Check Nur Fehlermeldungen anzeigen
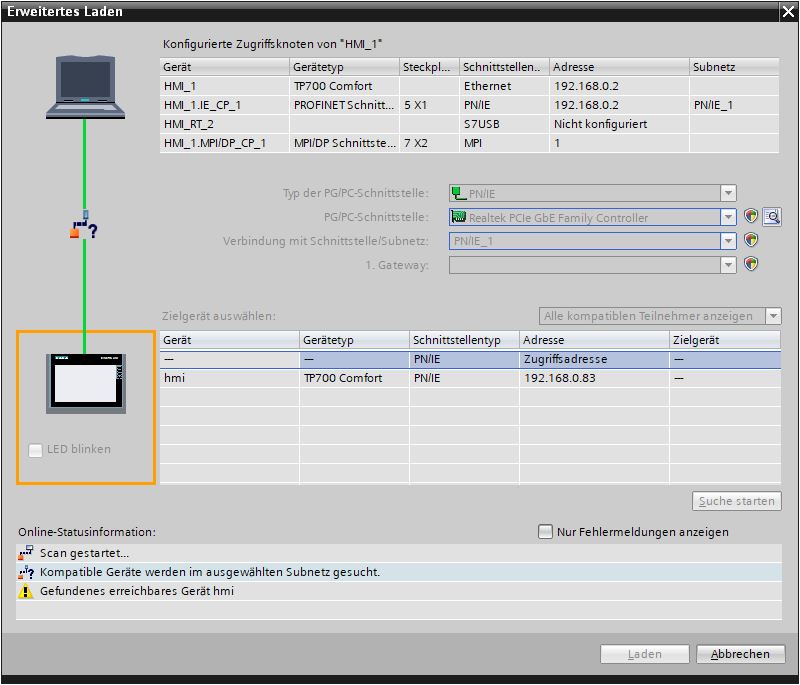 (x=545, y=532)
